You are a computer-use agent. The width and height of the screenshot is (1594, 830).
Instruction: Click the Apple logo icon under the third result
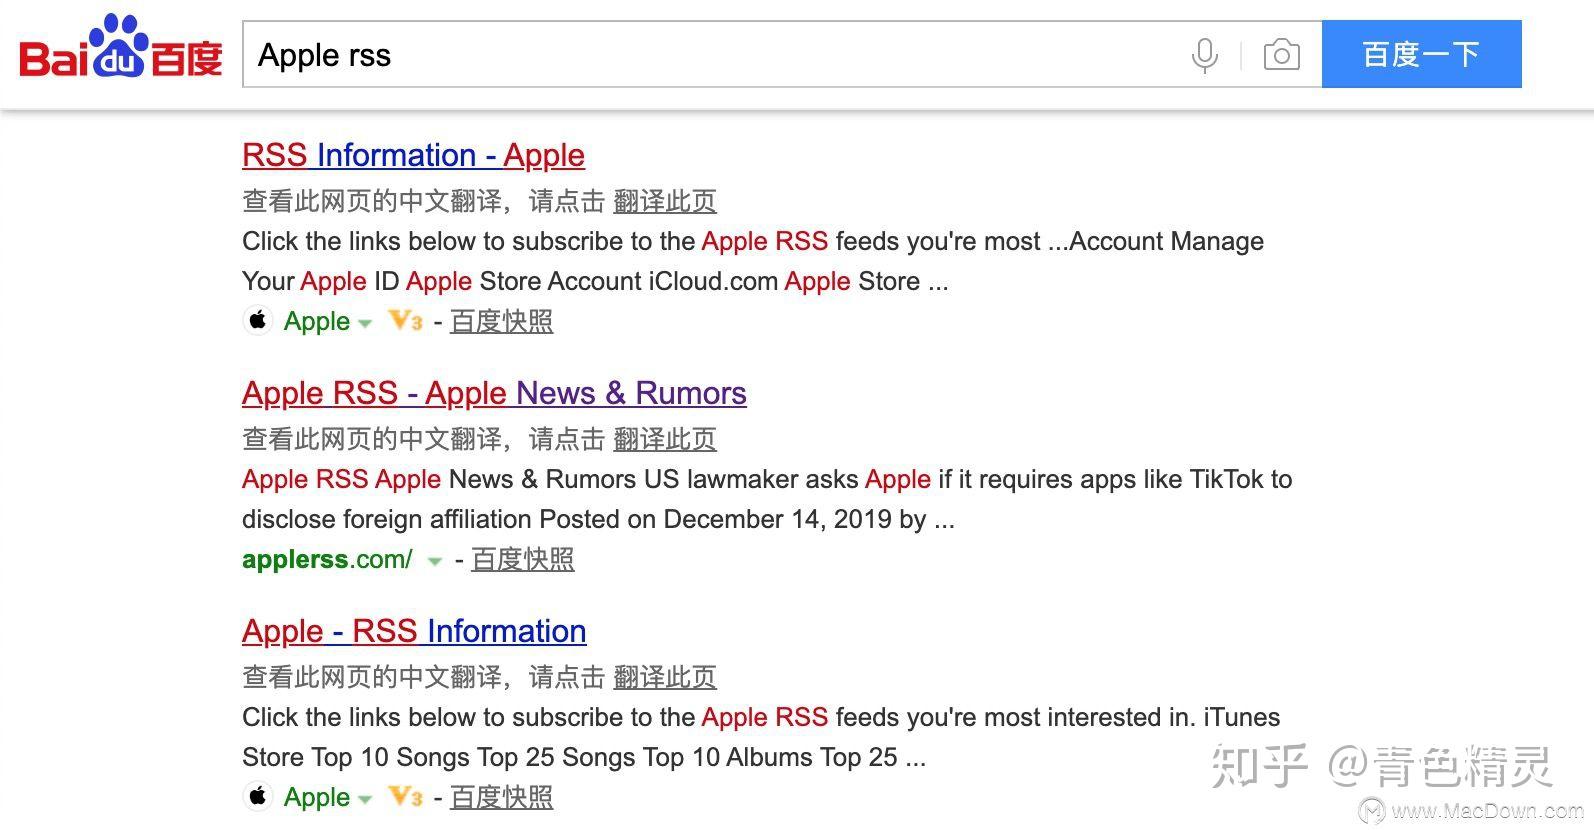258,796
